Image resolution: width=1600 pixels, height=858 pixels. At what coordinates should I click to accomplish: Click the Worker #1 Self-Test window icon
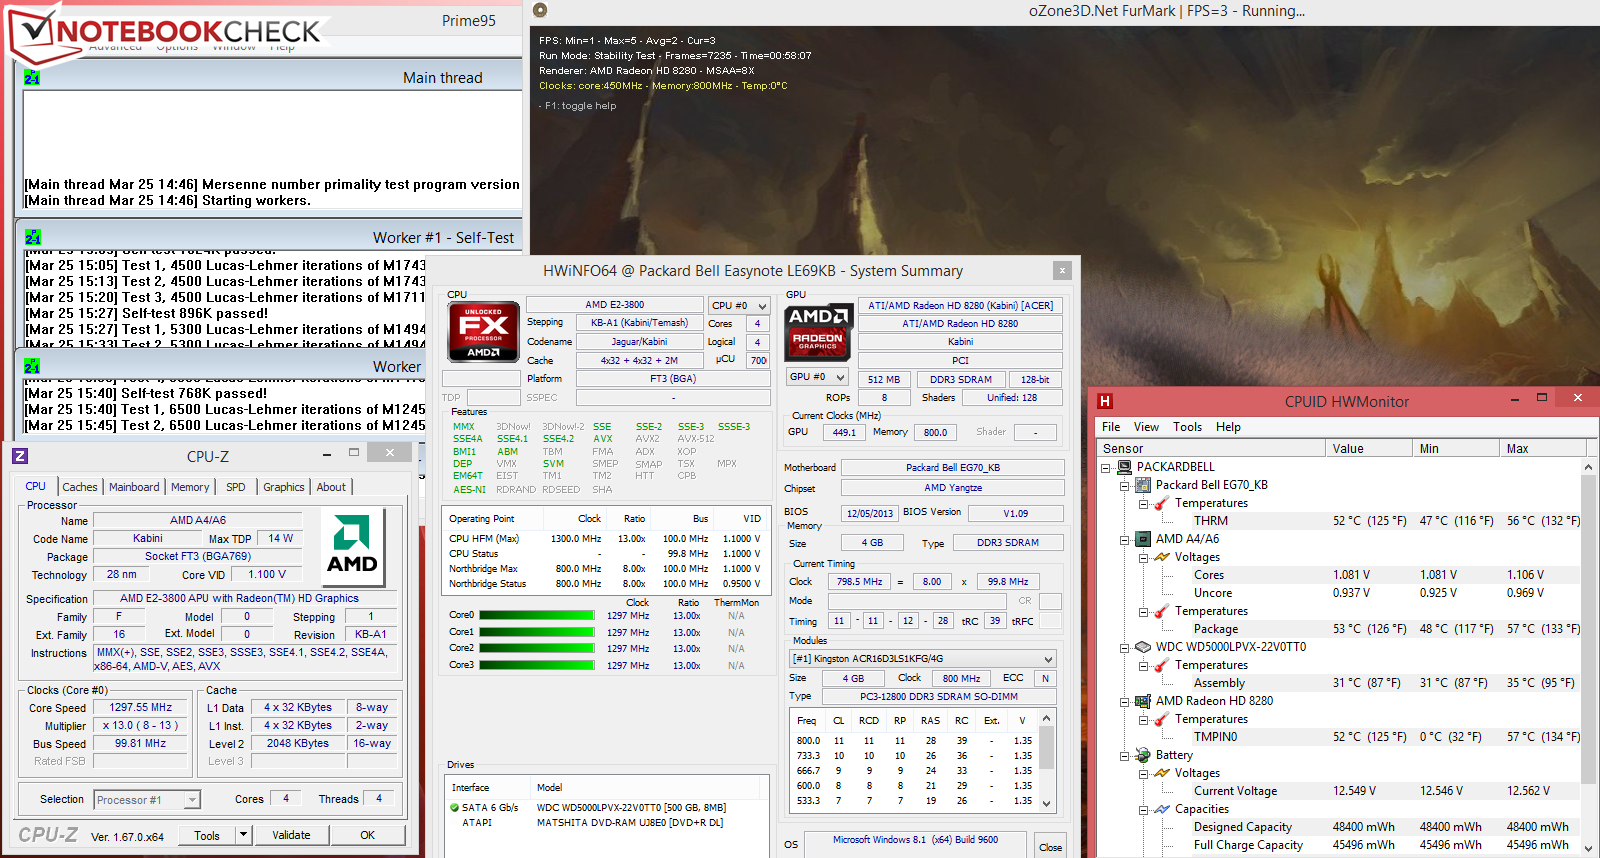tap(33, 238)
